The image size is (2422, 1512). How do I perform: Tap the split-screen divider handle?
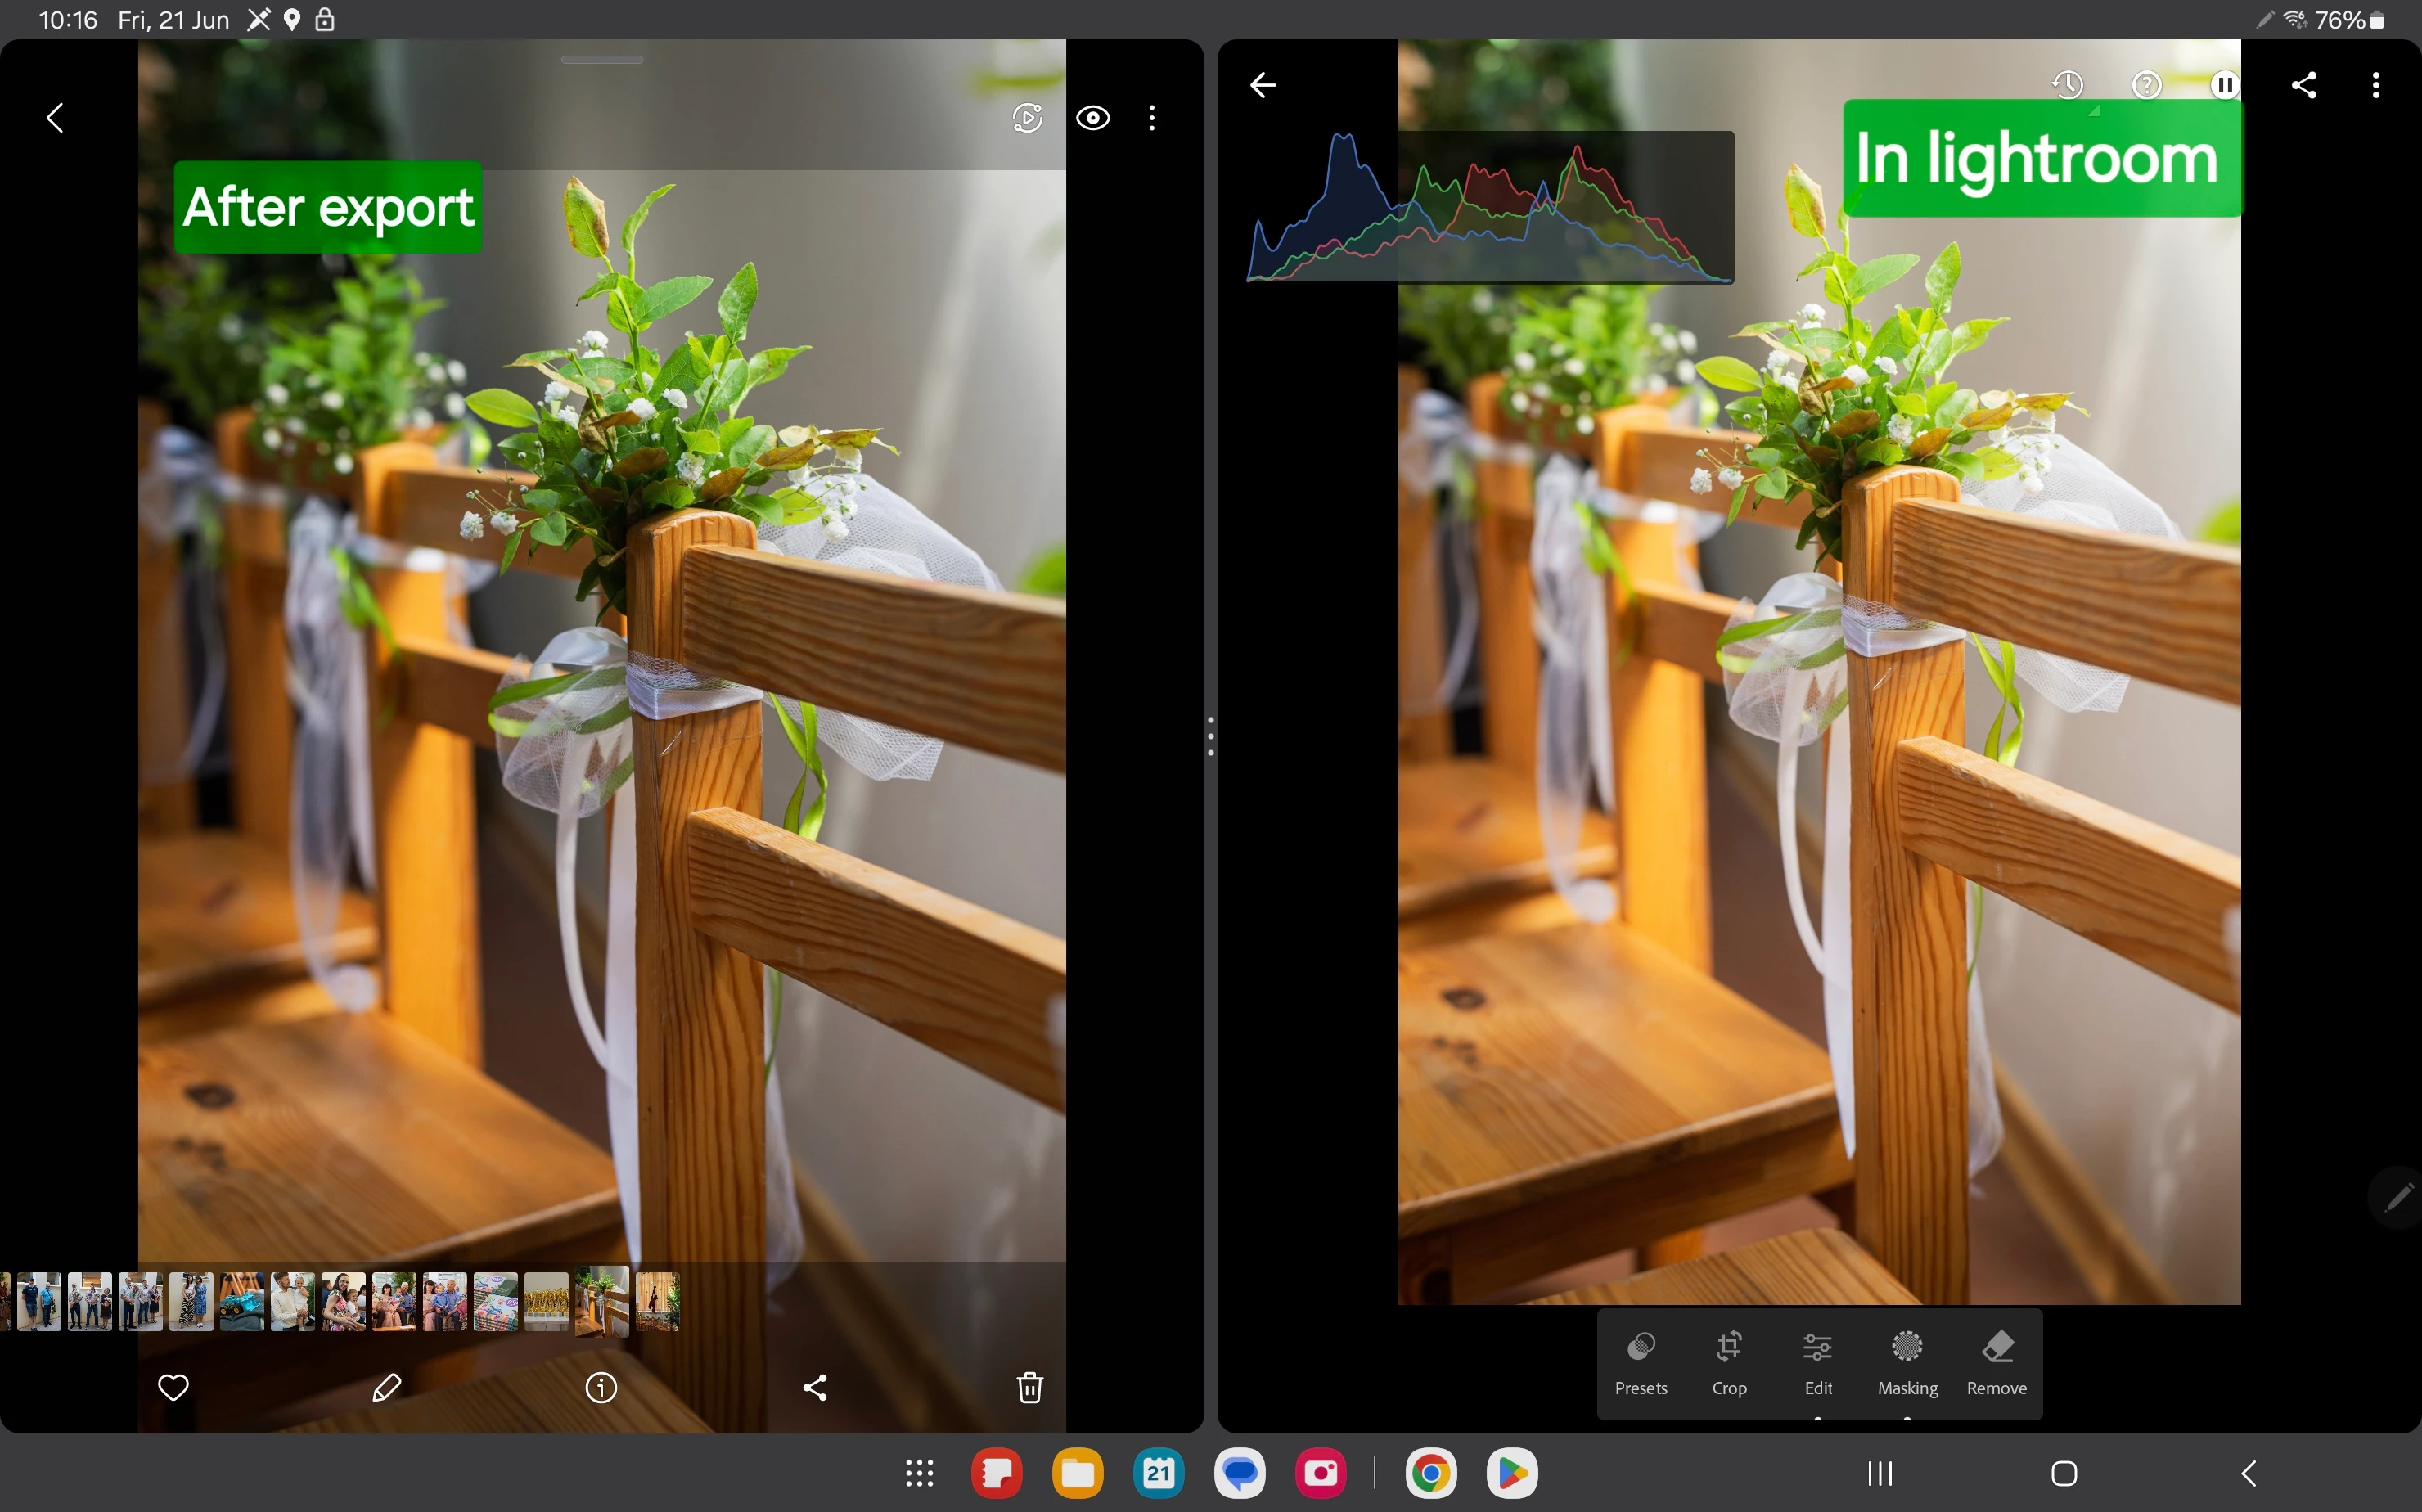[1210, 736]
